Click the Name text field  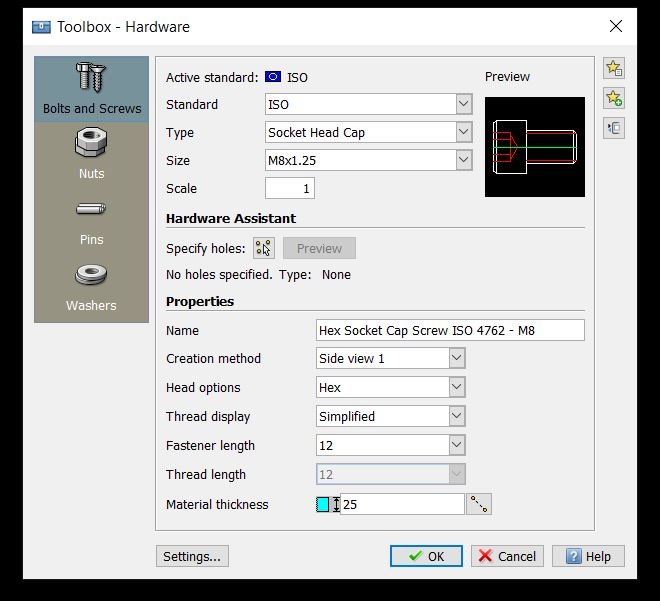point(450,330)
